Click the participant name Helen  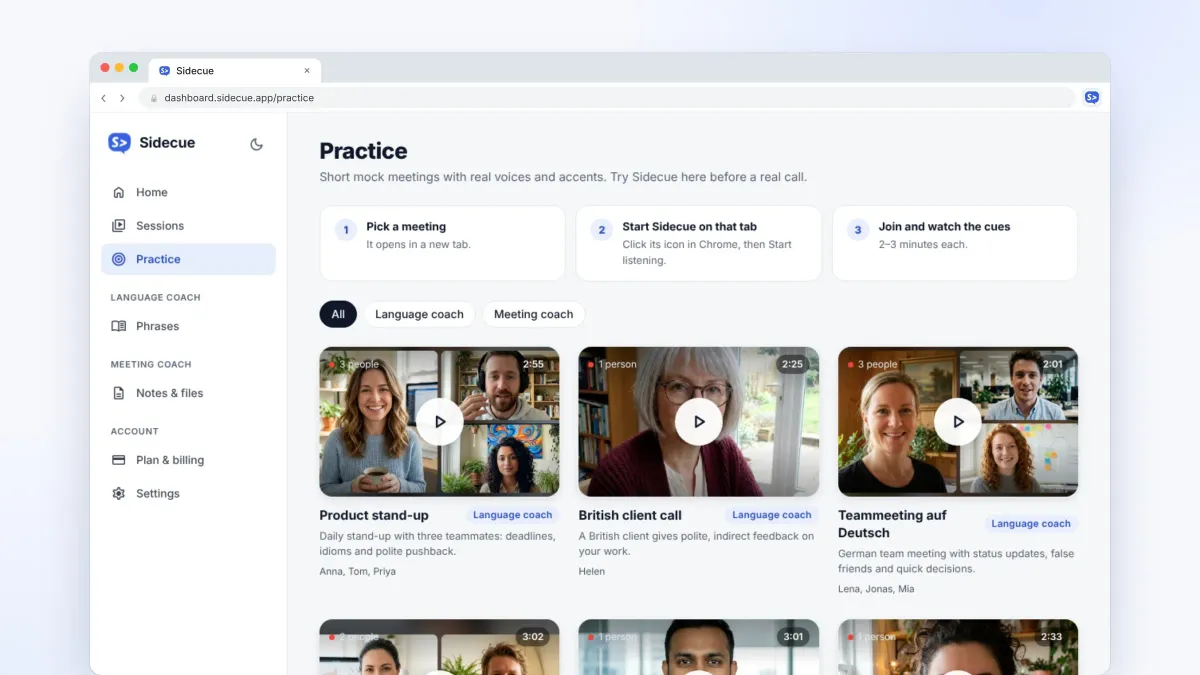tap(592, 571)
